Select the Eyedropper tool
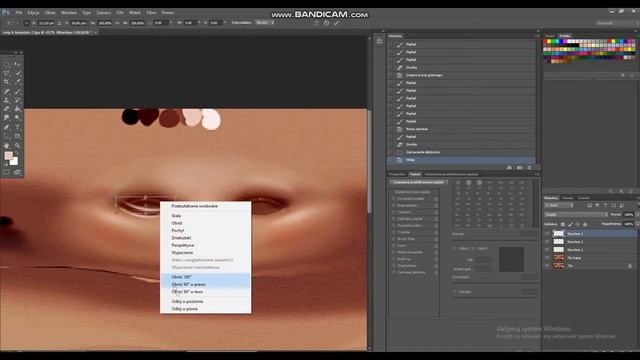Image resolution: width=640 pixels, height=360 pixels. pos(17,82)
